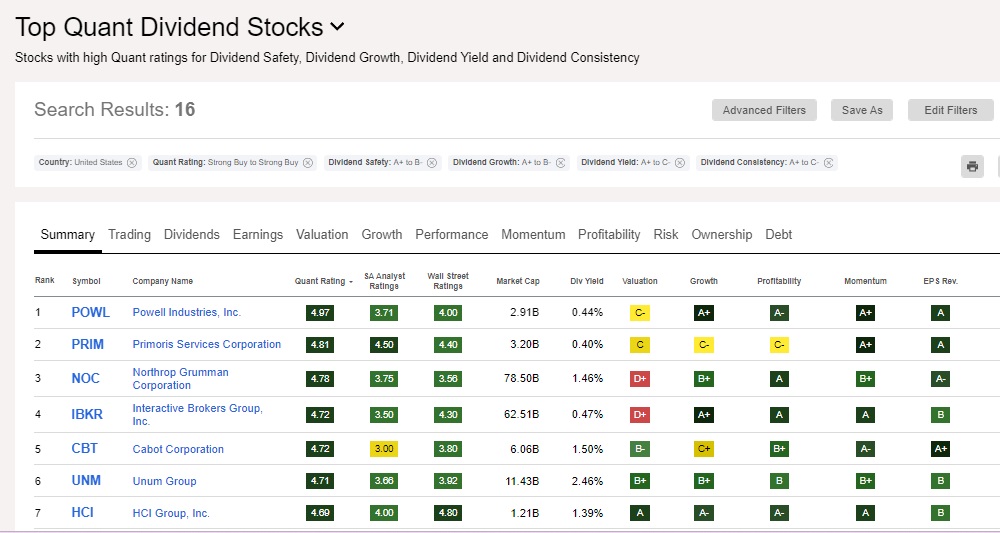This screenshot has width=1000, height=533.
Task: Sort by Wall Street Ratings column
Action: click(448, 281)
